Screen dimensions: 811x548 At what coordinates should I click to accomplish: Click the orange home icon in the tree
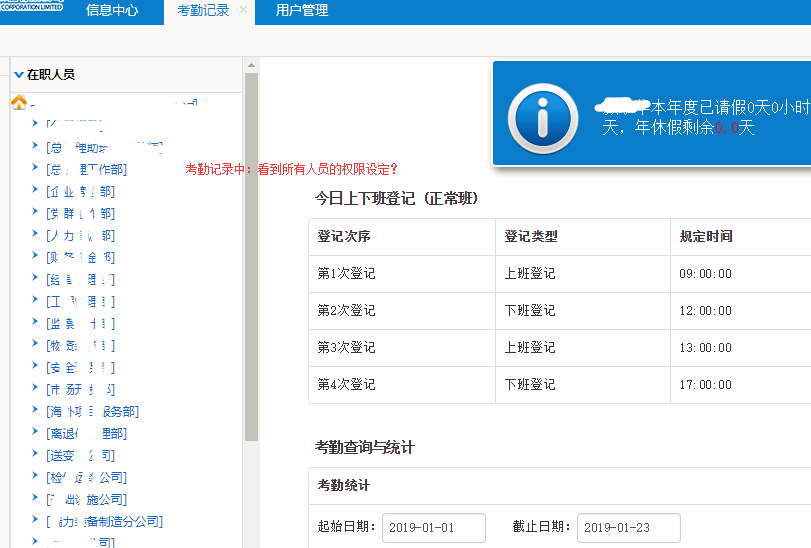point(18,102)
